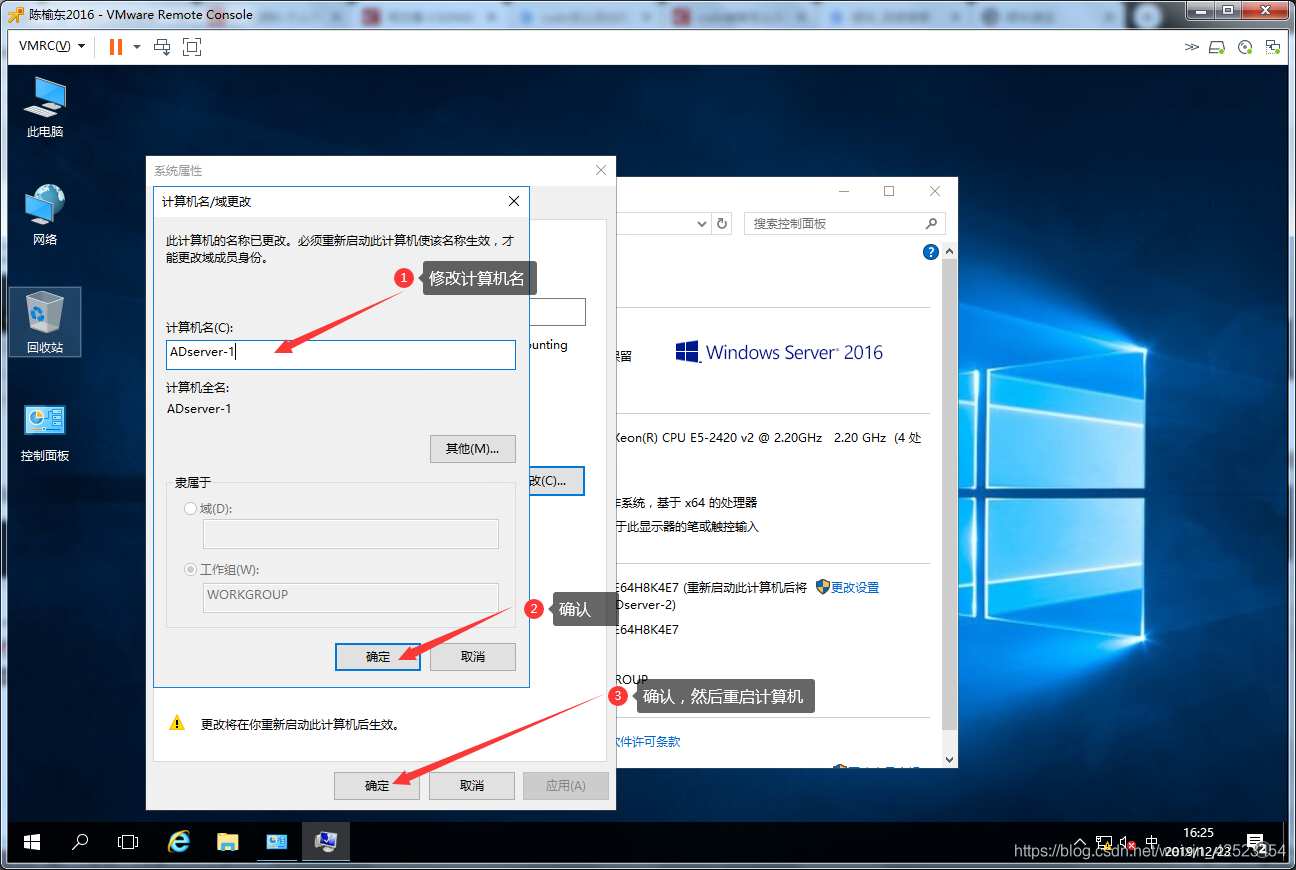Click the blue help question mark icon
The width and height of the screenshot is (1296, 870).
pos(931,252)
